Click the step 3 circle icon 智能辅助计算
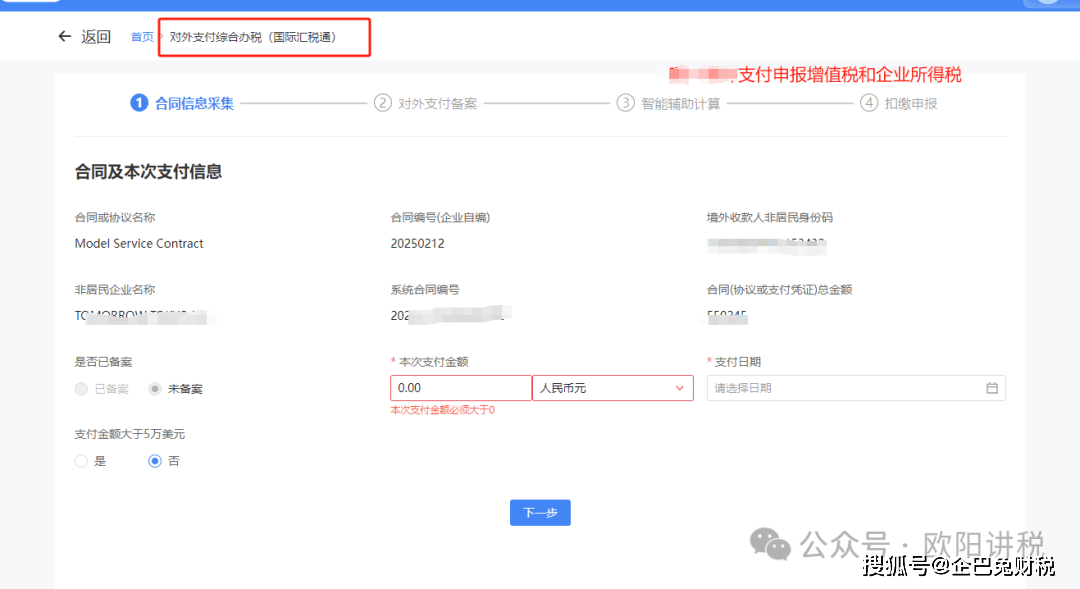 (625, 103)
